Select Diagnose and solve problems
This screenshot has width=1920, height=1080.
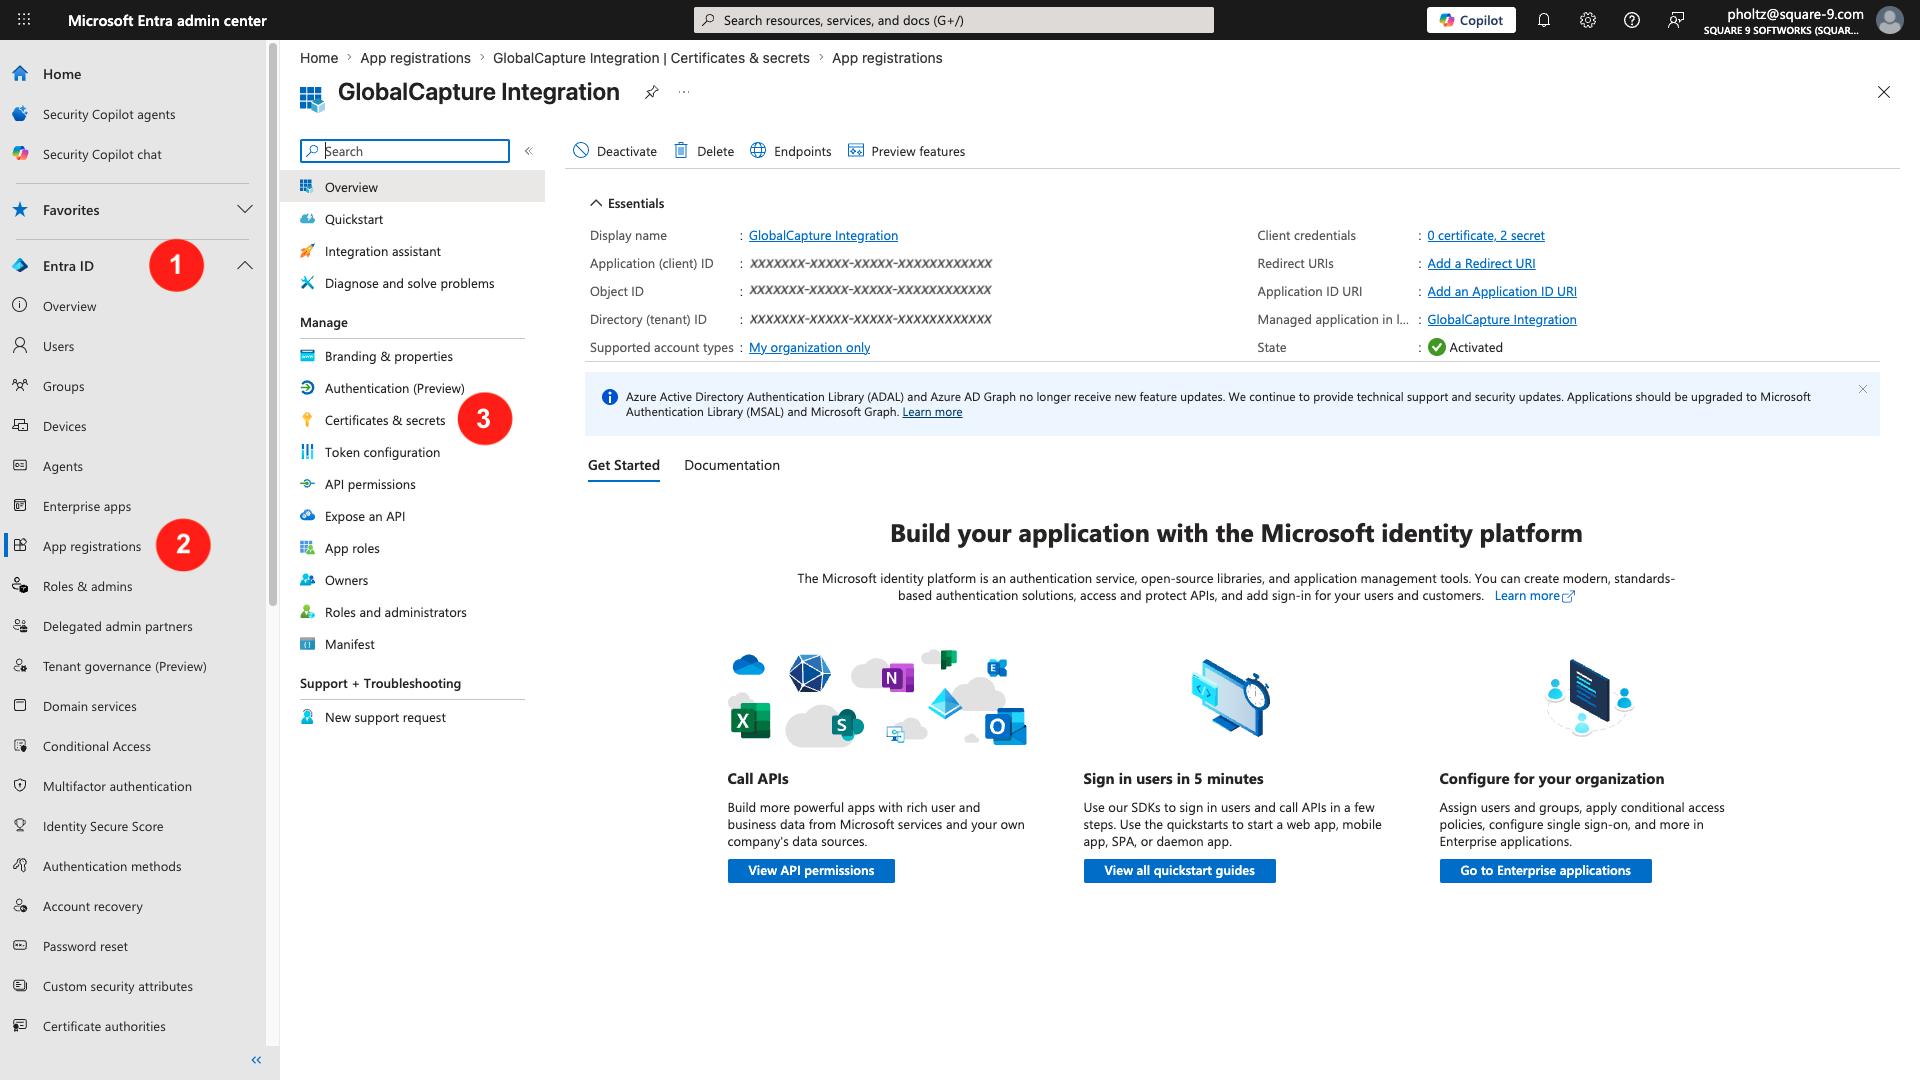point(410,283)
